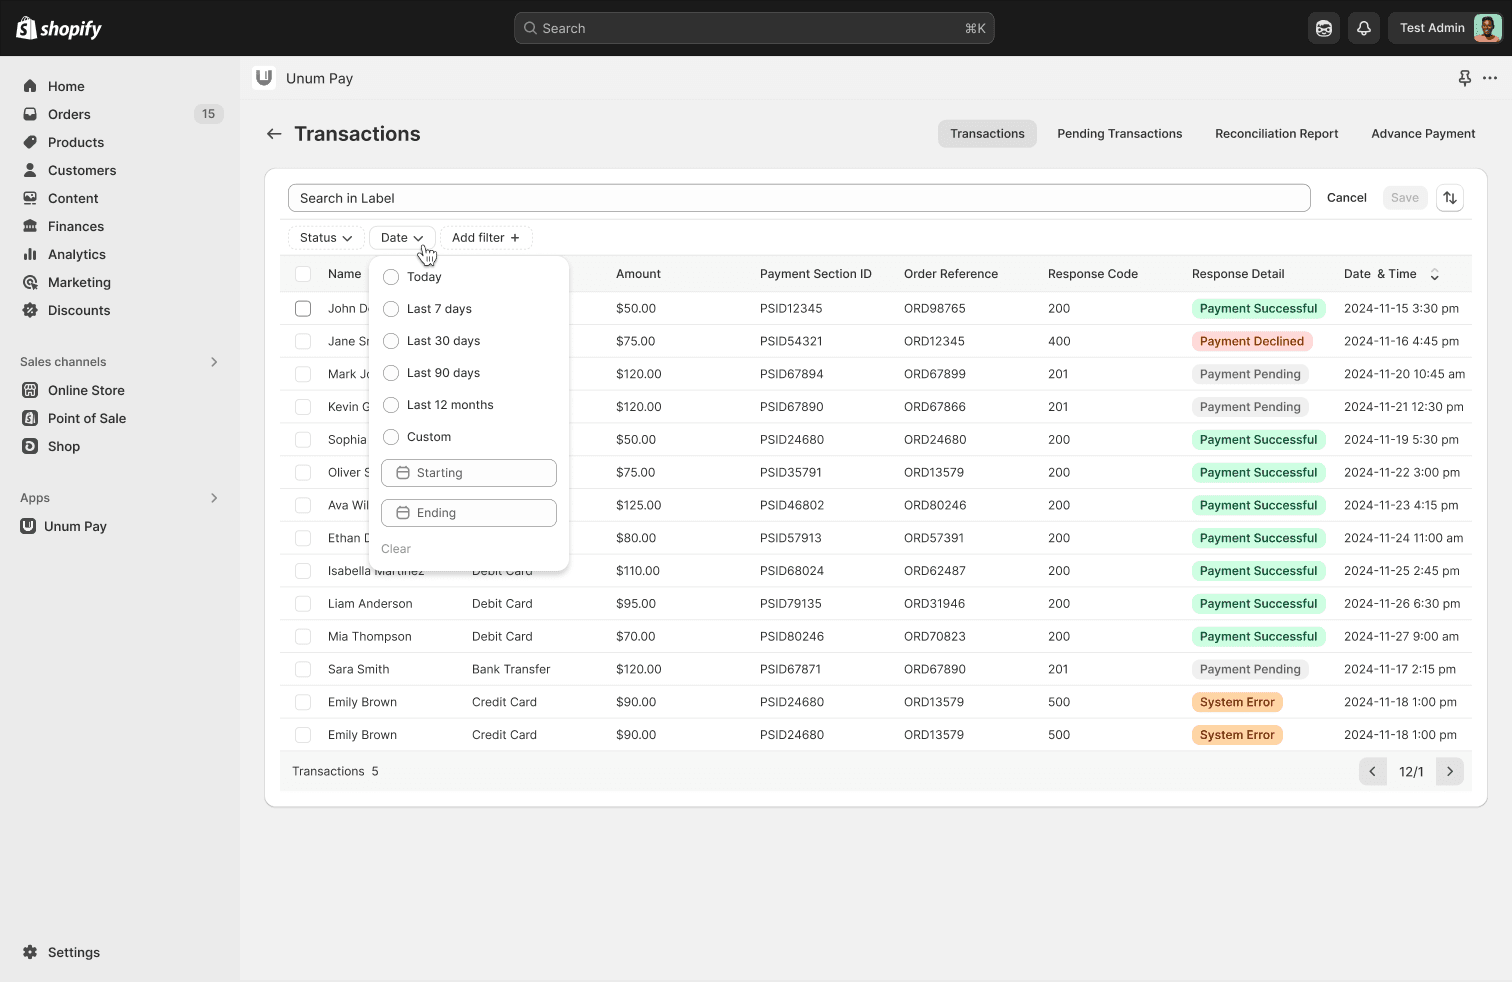Select the Last 7 days radio option
Viewport: 1512px width, 982px height.
(x=391, y=309)
